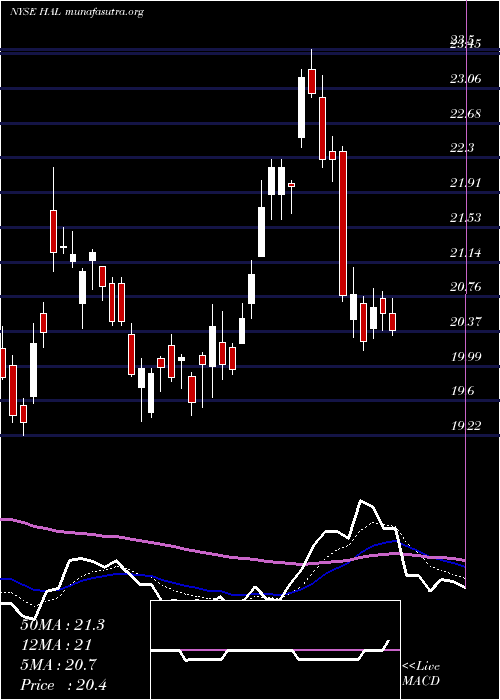
Task: Click the 20.37 price axis label
Action: tap(466, 321)
